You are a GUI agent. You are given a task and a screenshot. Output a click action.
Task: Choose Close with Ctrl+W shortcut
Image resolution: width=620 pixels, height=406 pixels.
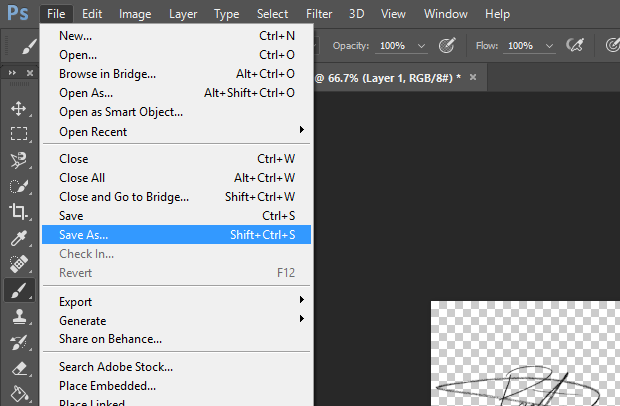(x=176, y=159)
